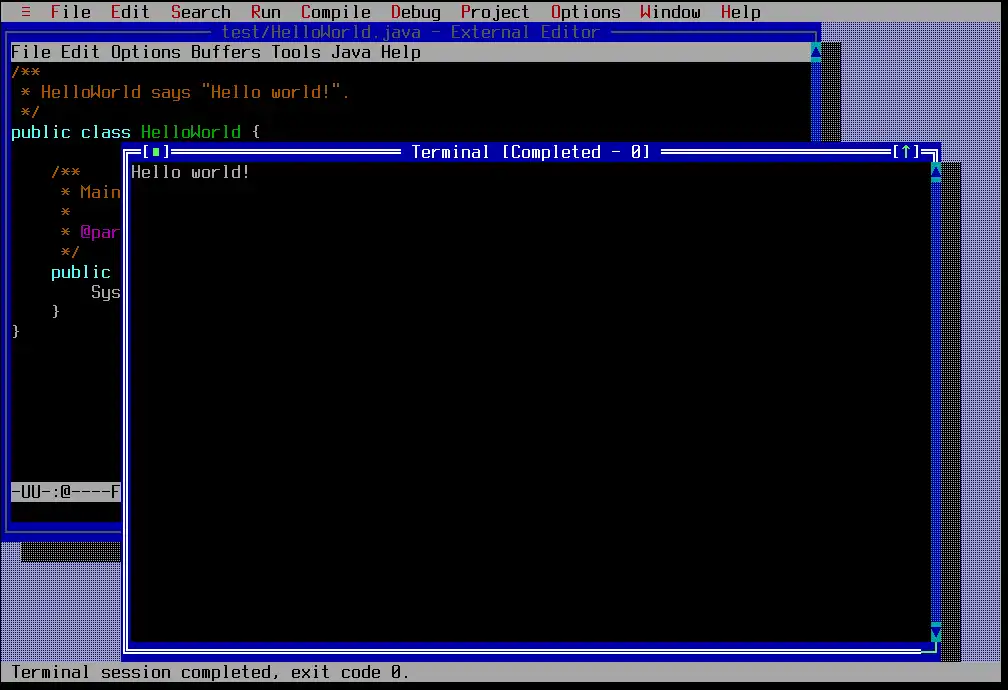
Task: Open Help menu in External Editor window
Action: point(400,52)
